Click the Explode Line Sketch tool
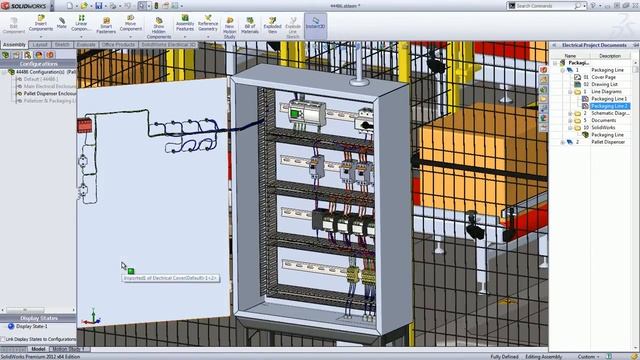The width and height of the screenshot is (640, 360). click(293, 28)
